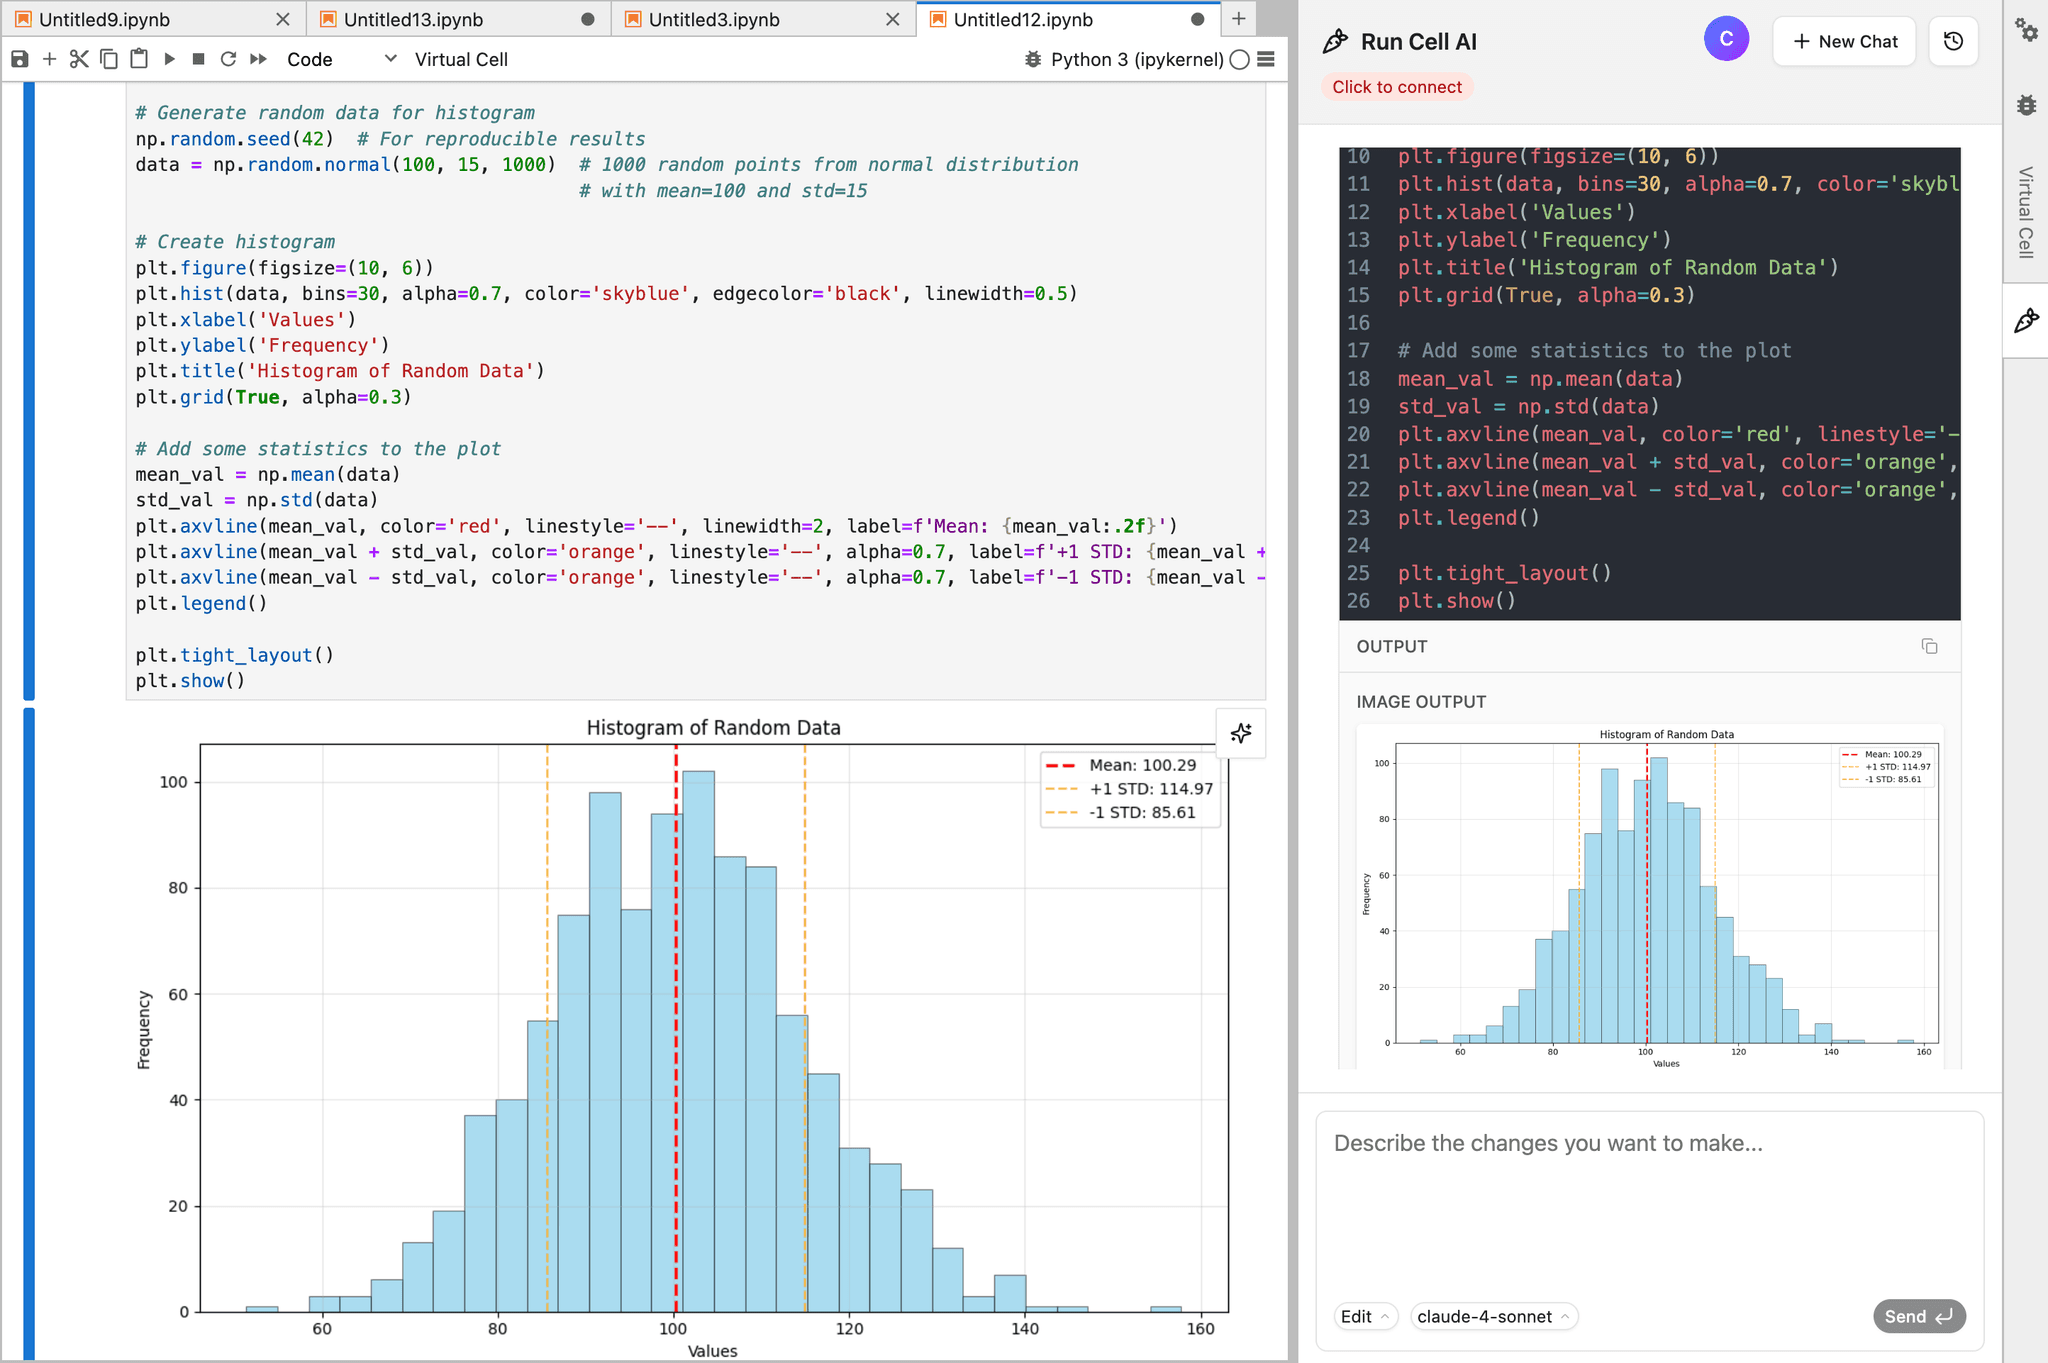Click the Describe changes input field
The height and width of the screenshot is (1363, 2048).
pyautogui.click(x=1650, y=1180)
